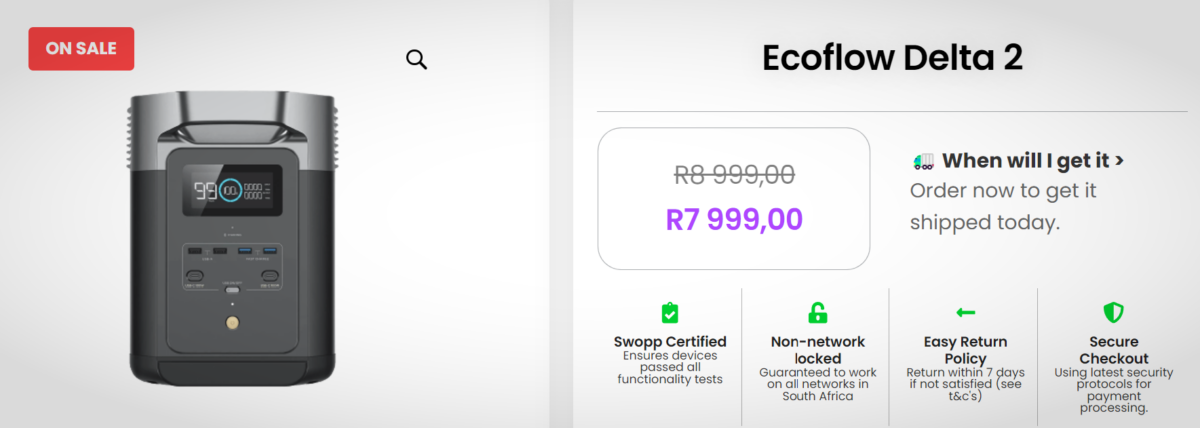Click 'Order now to get it shipped today' text
1200x428 pixels.
(x=1003, y=206)
